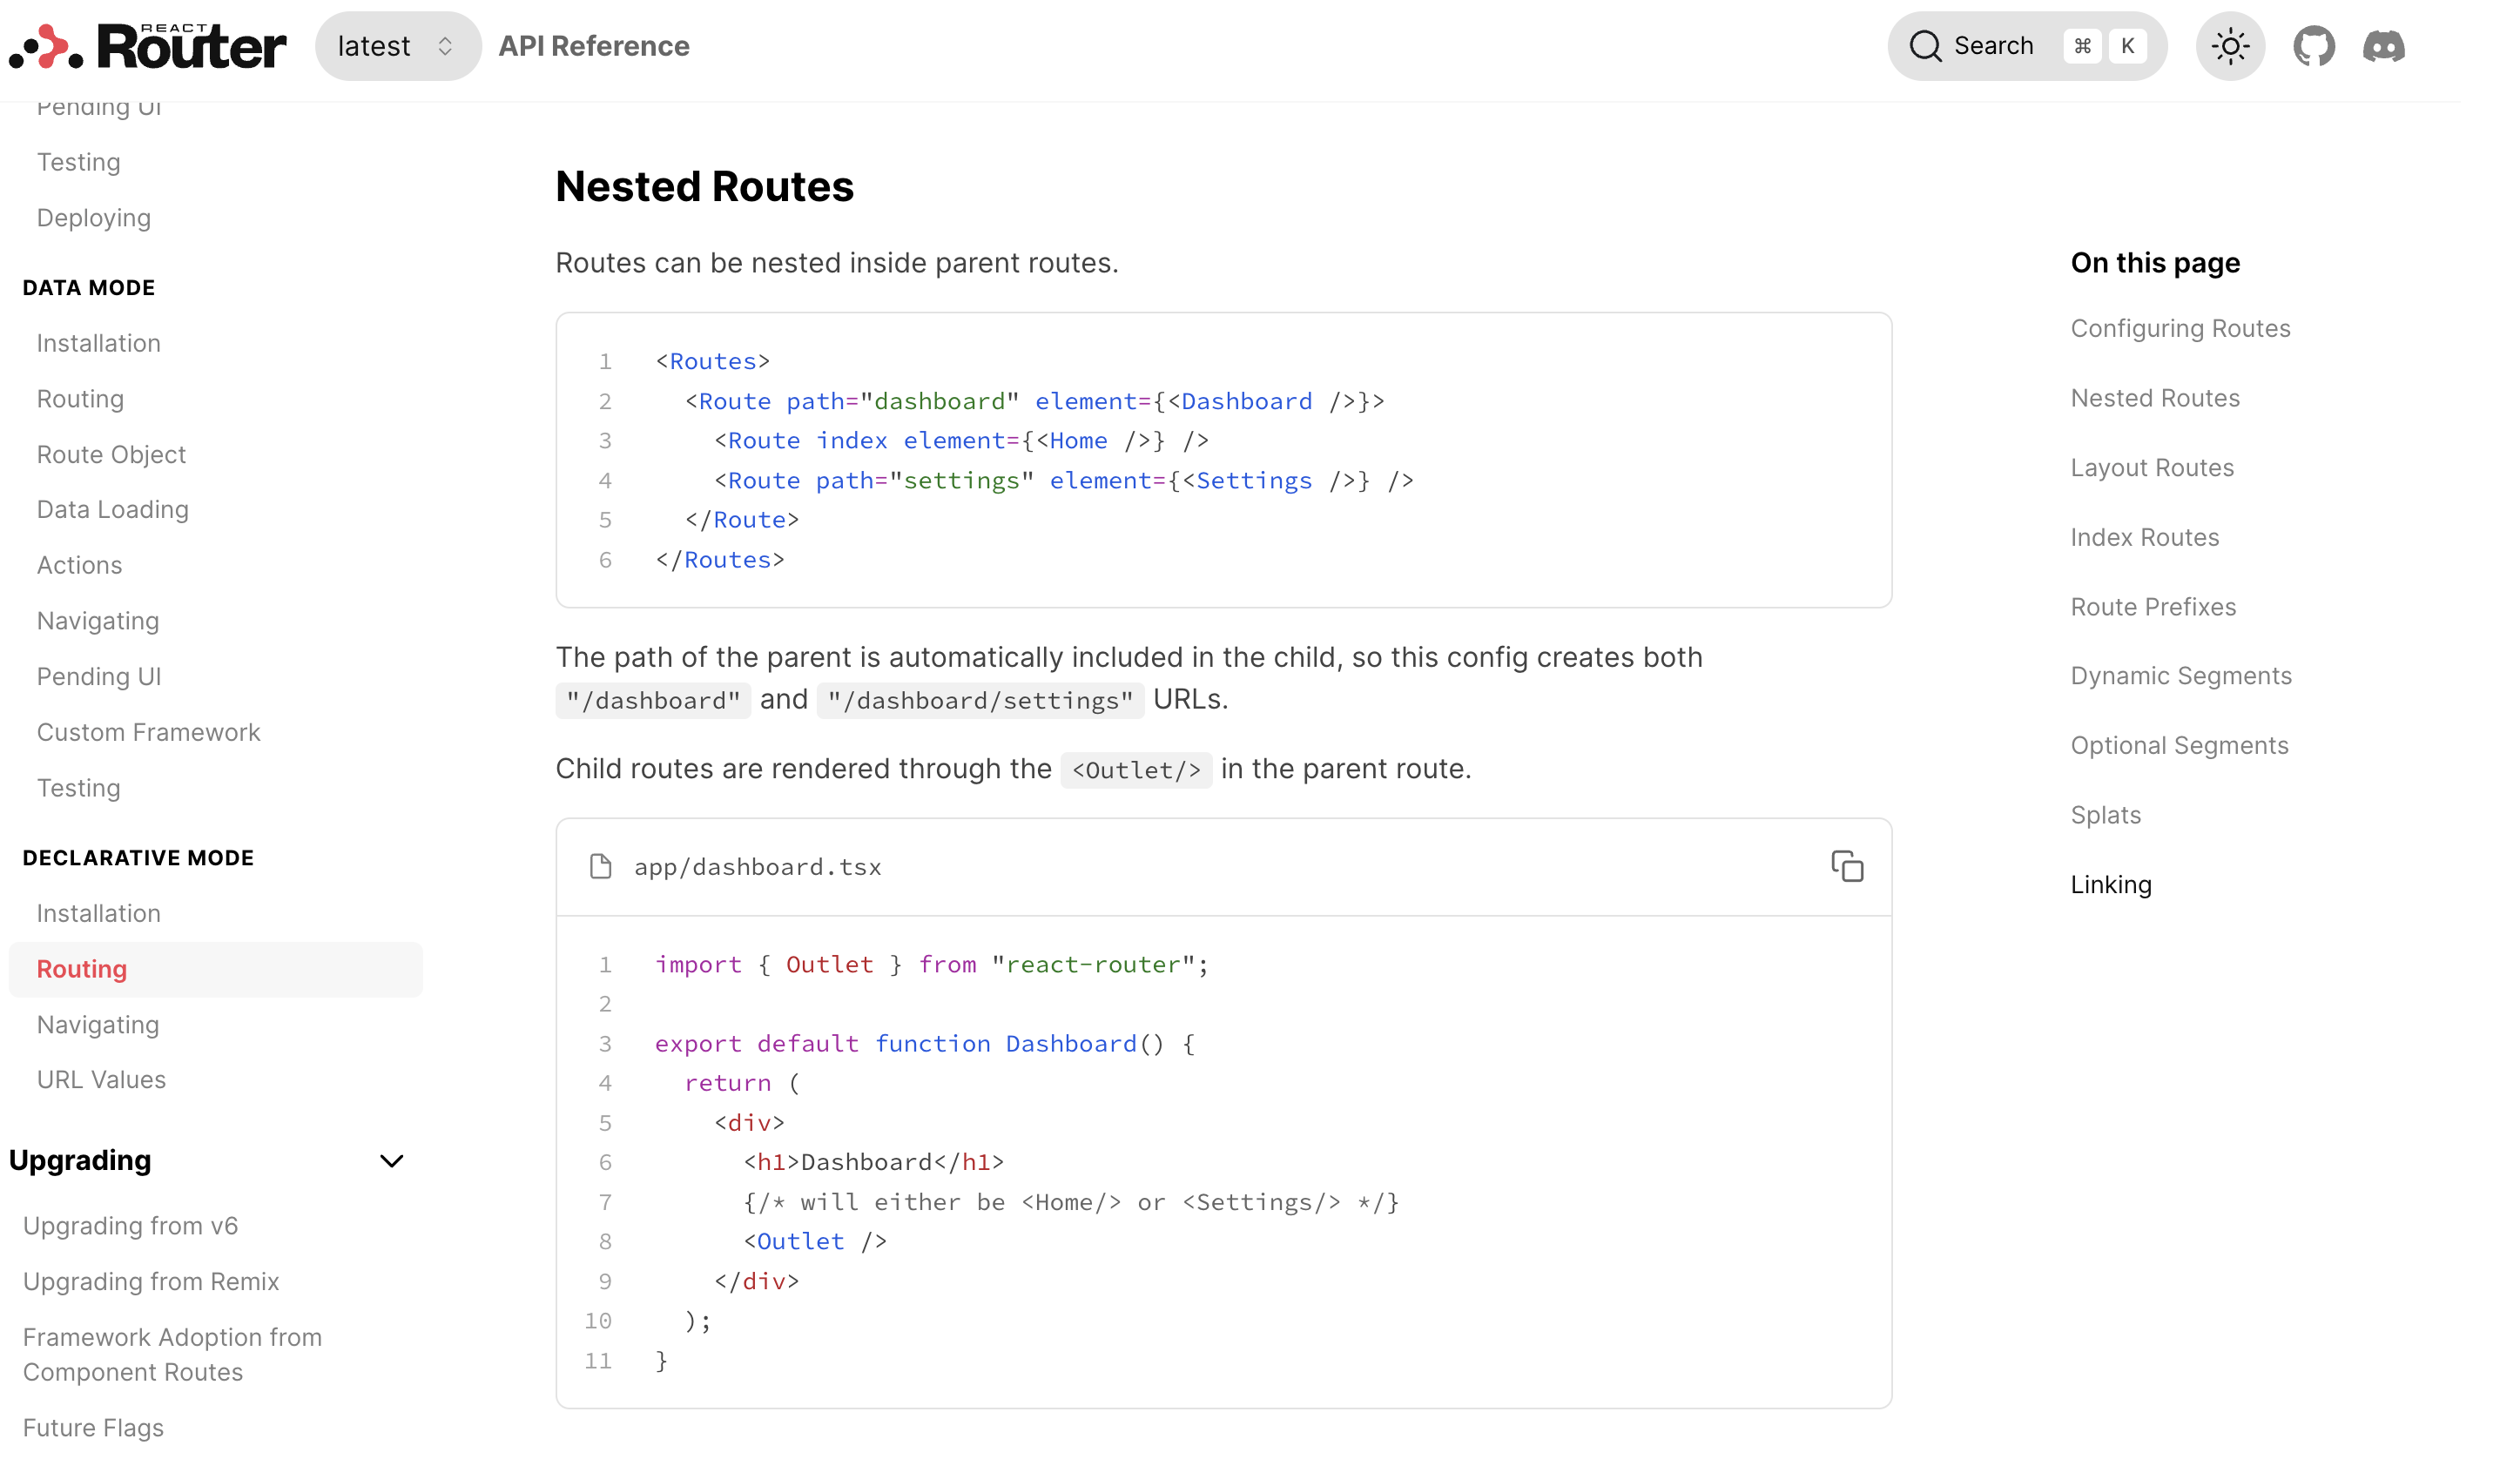Collapse the Upgrading section chevron
Screen dimensions: 2520x1459
pyautogui.click(x=391, y=1160)
